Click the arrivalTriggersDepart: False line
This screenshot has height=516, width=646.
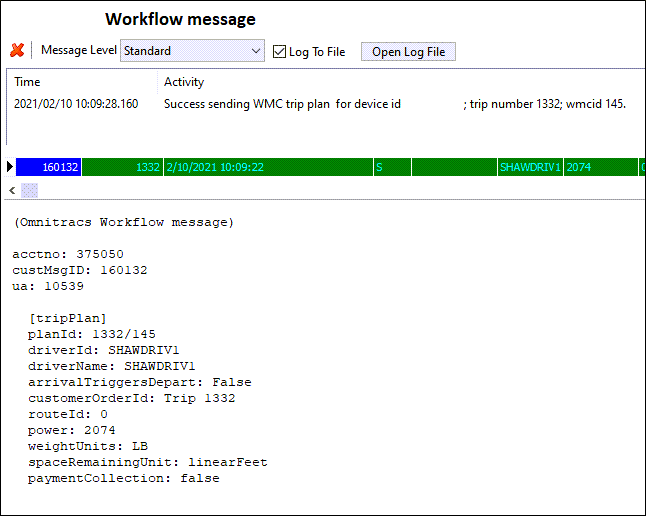click(140, 382)
